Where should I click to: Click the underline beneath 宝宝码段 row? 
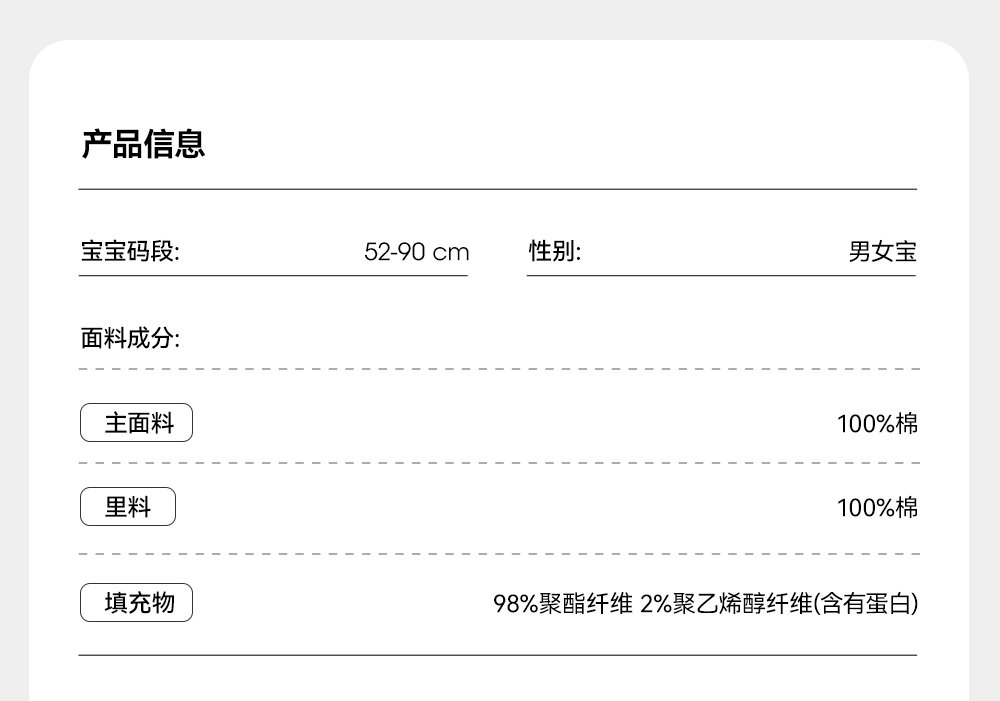tap(273, 276)
